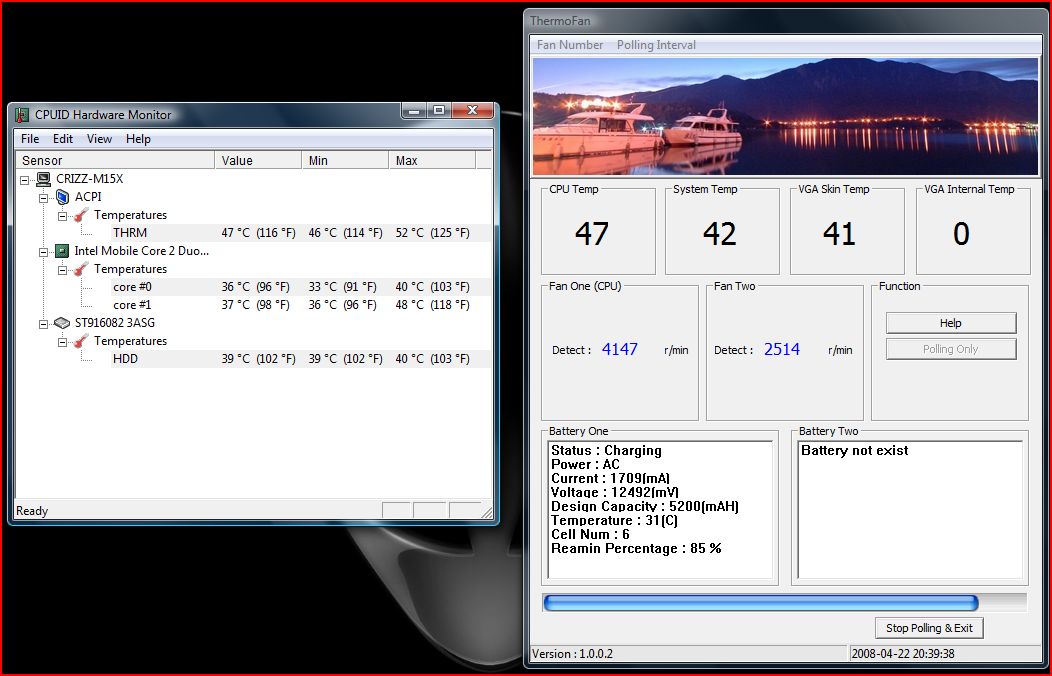1052x676 pixels.
Task: Open the File menu in Hardware Monitor
Action: (x=30, y=139)
